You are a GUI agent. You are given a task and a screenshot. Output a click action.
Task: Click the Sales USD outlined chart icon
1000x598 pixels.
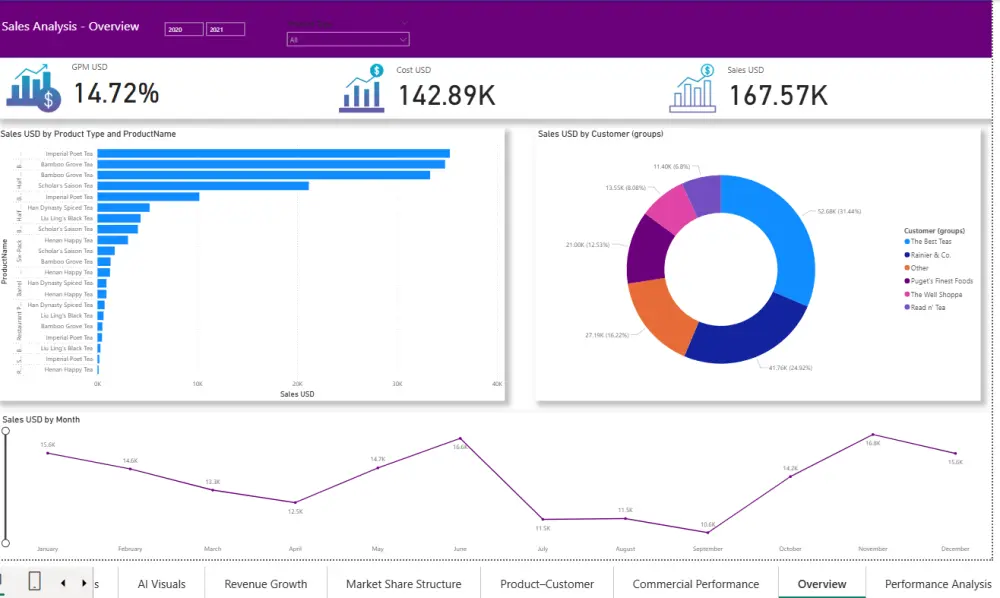coord(693,89)
